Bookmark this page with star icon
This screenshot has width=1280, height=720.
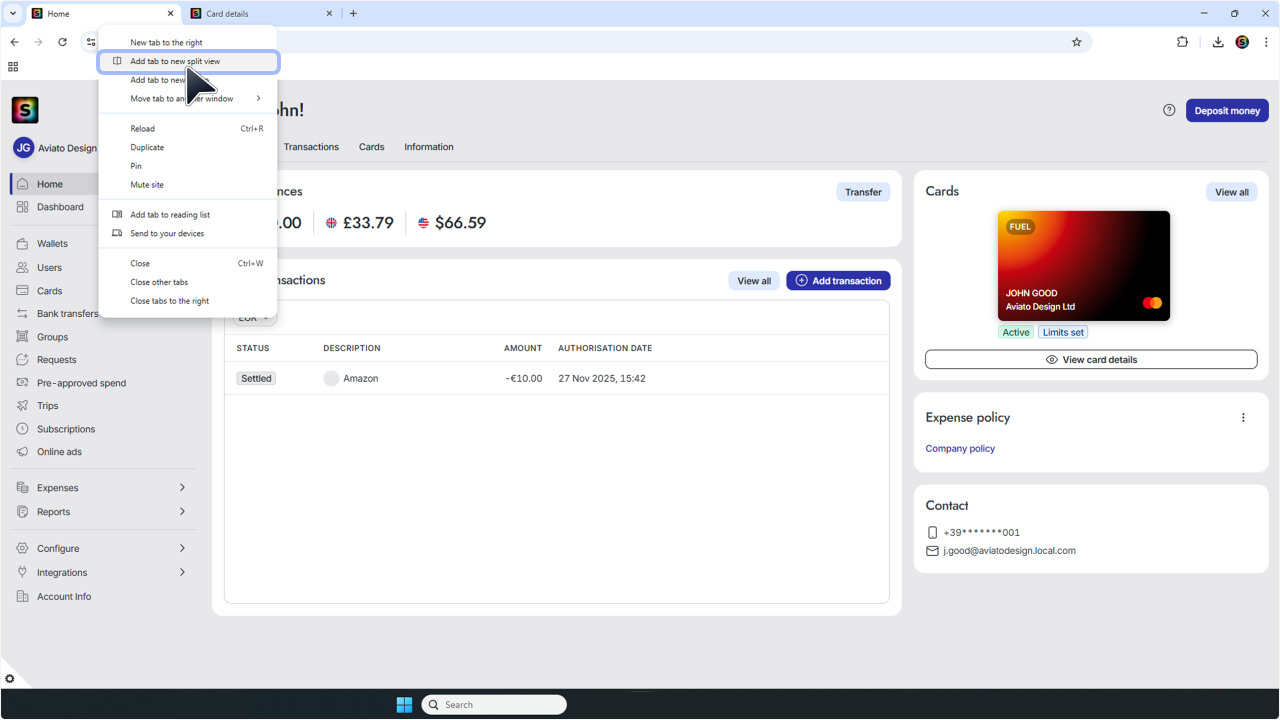pyautogui.click(x=1077, y=42)
